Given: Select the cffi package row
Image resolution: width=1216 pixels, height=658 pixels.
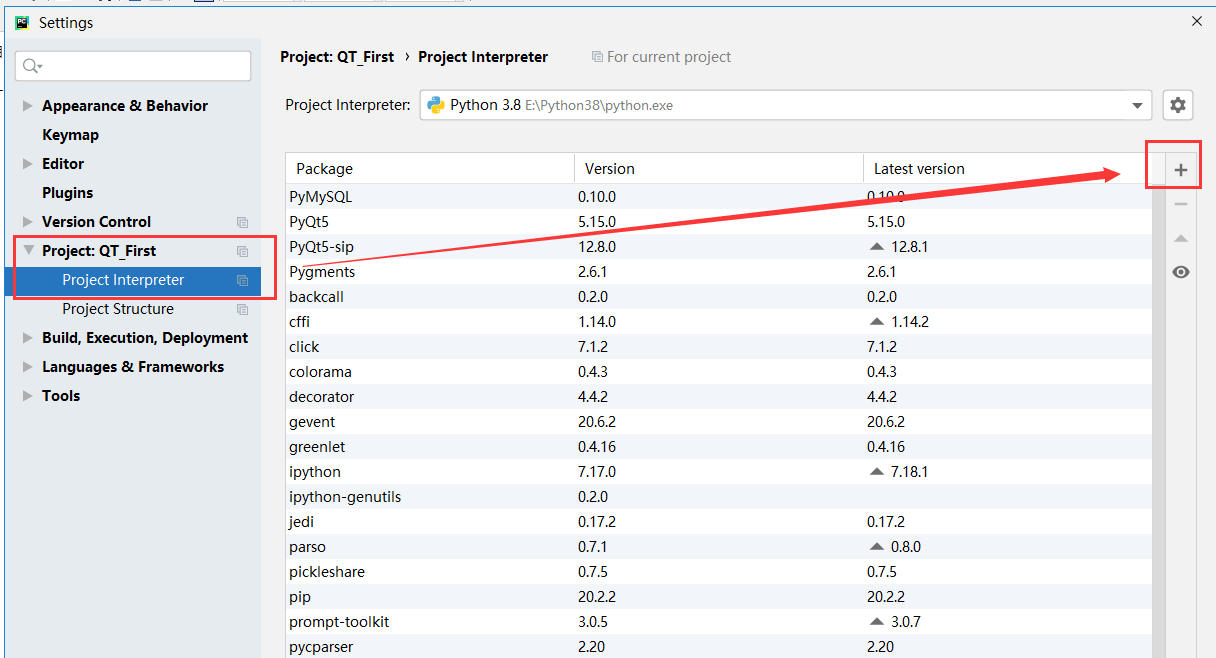Looking at the screenshot, I should click(x=718, y=322).
